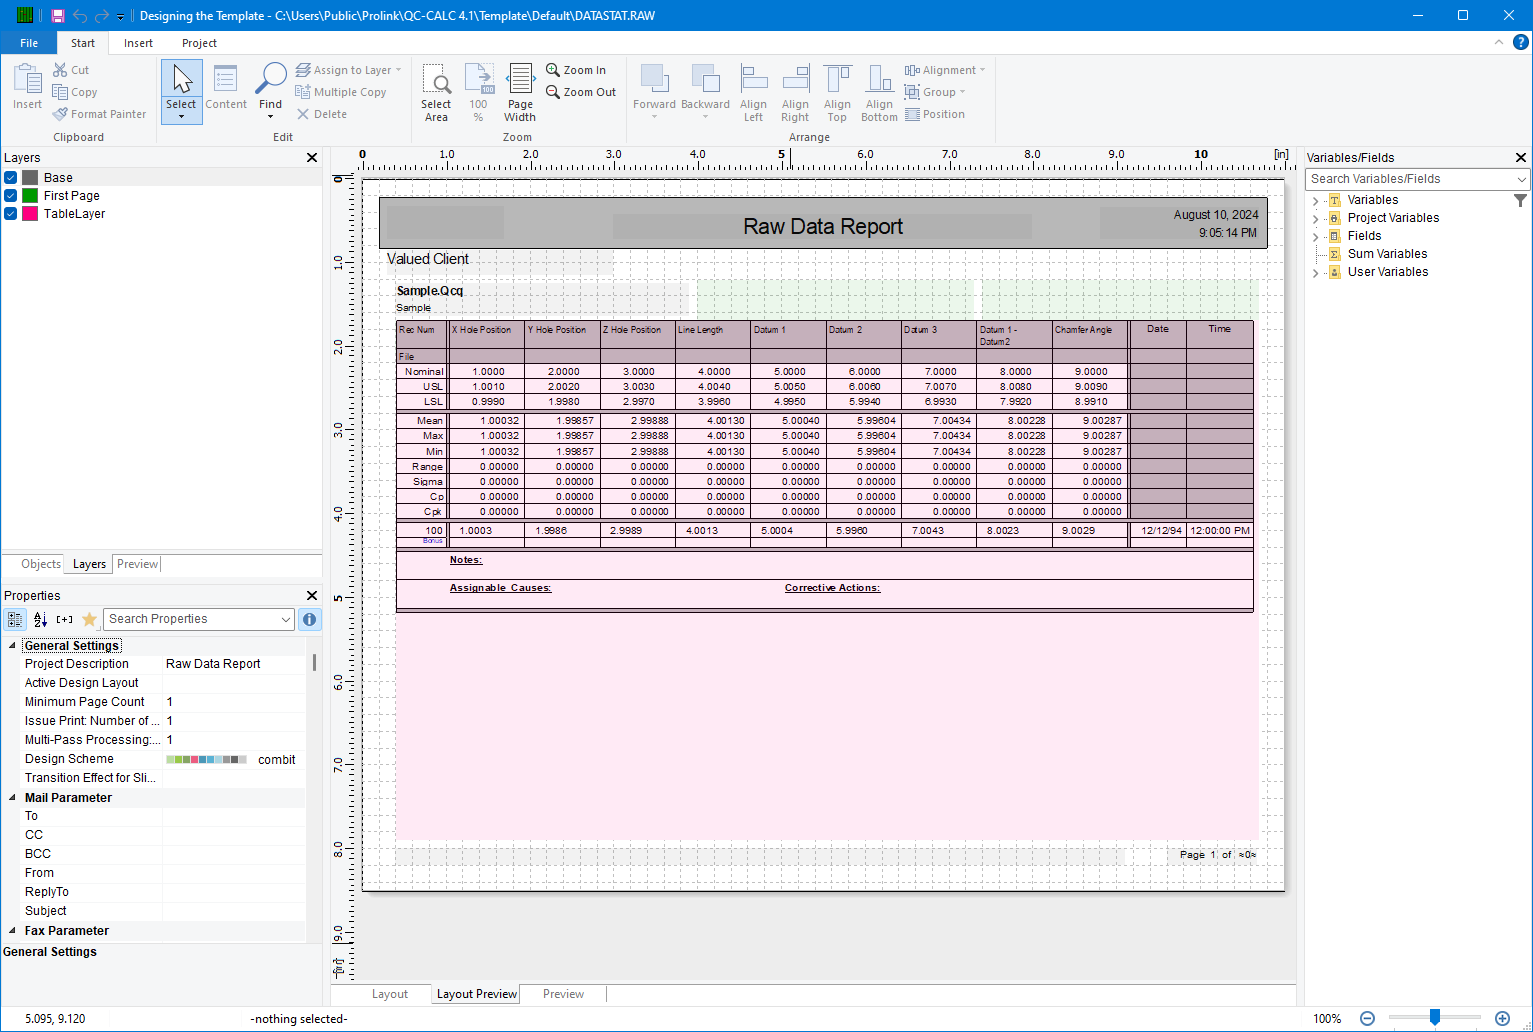Select the Content tool in the ribbon

[225, 90]
